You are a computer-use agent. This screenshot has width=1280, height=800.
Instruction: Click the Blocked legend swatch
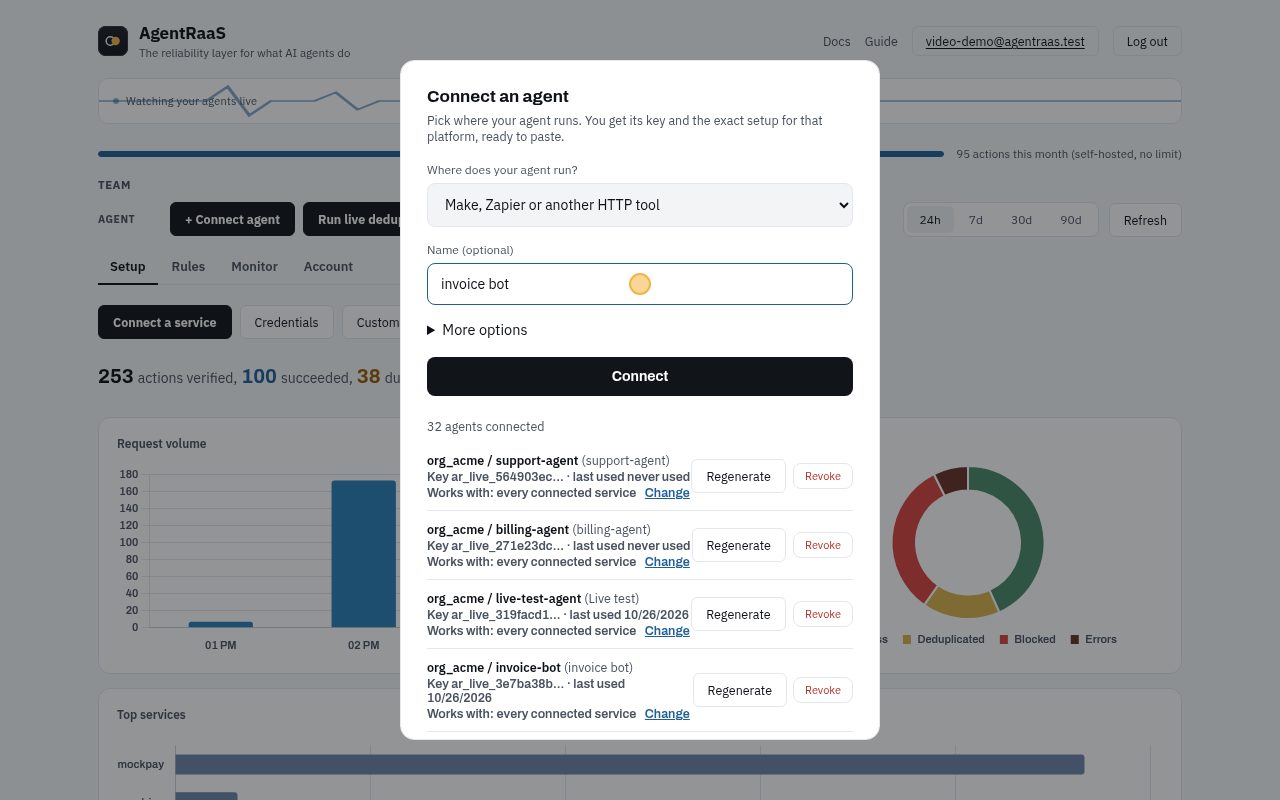(1004, 639)
